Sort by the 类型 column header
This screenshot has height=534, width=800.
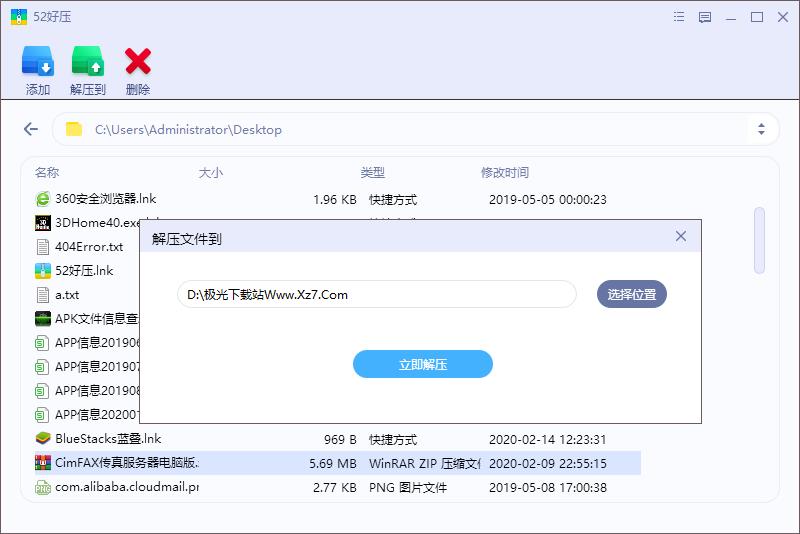[x=372, y=172]
